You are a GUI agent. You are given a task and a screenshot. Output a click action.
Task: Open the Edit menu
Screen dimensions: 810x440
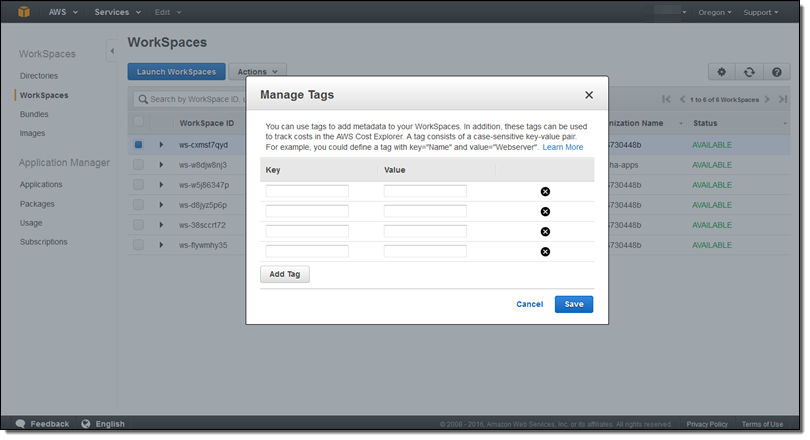(x=168, y=12)
